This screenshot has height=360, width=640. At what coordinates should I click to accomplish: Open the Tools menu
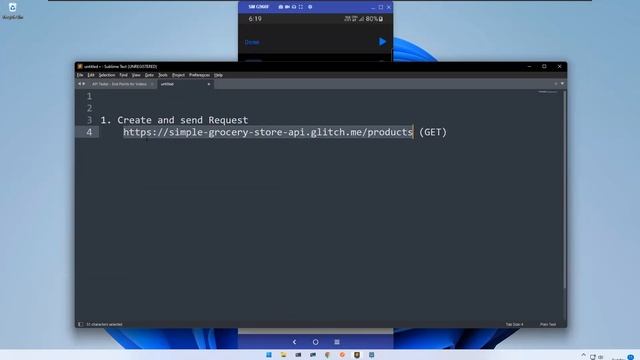[x=162, y=75]
